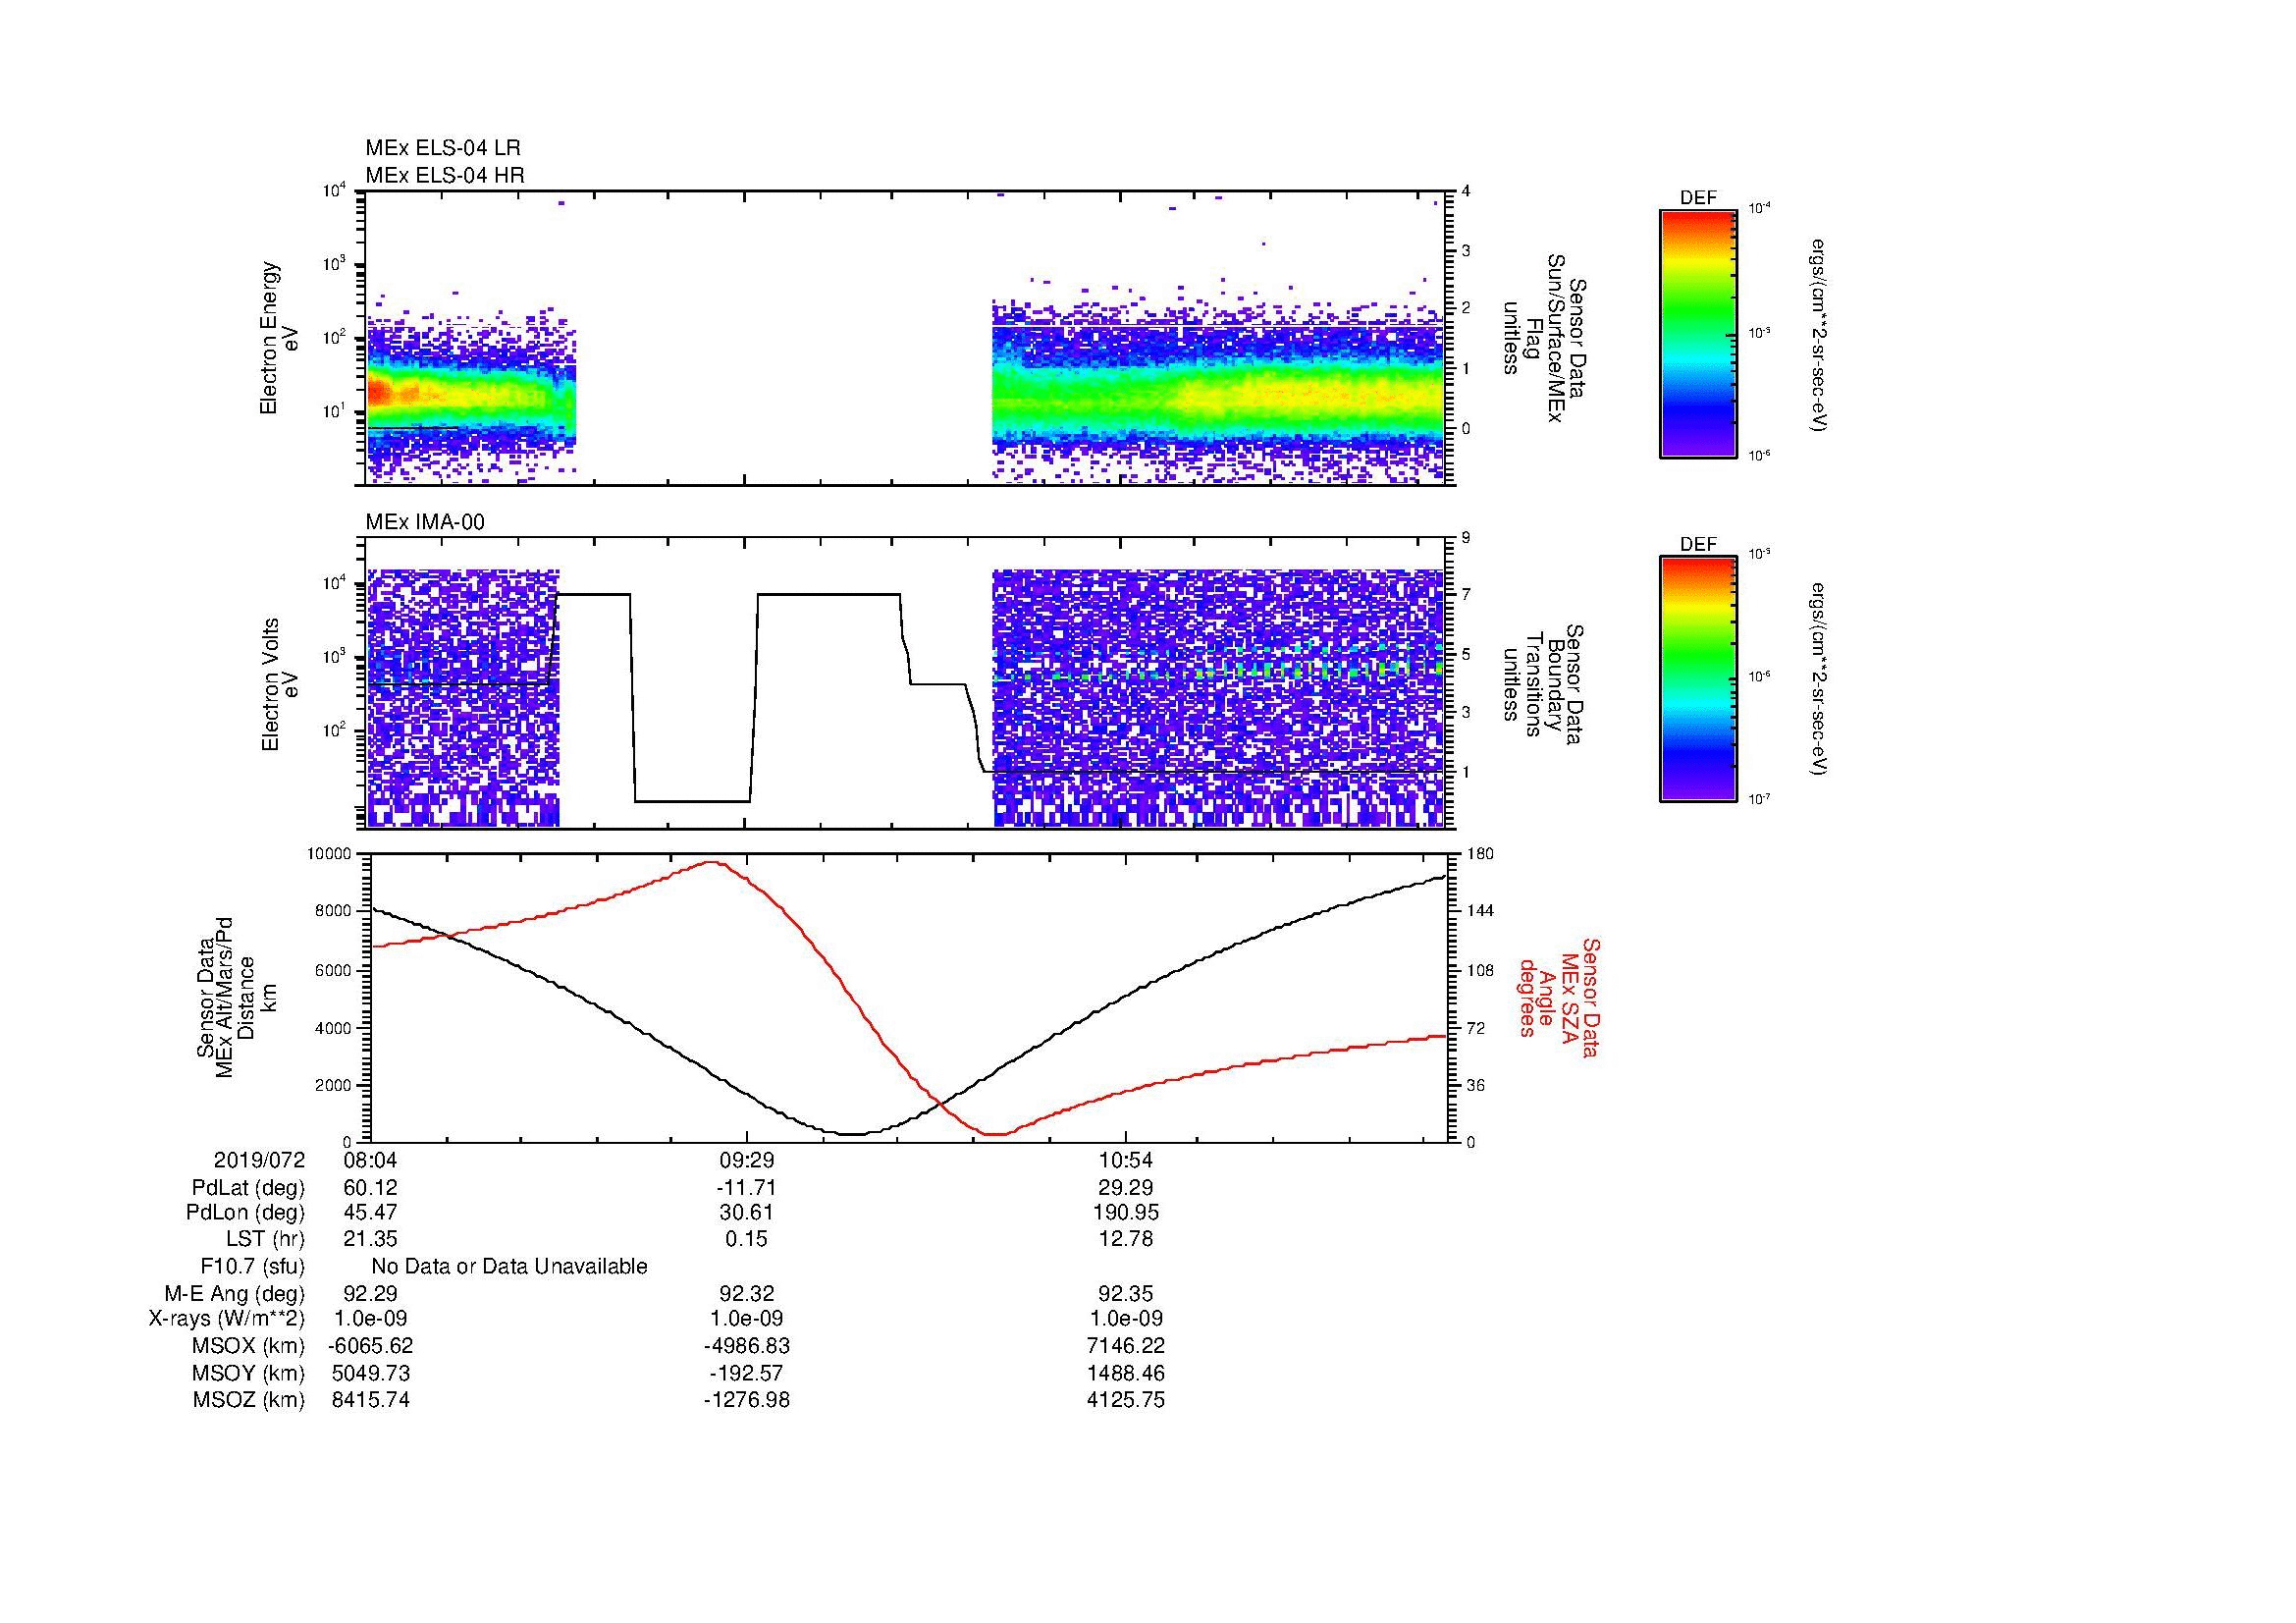The width and height of the screenshot is (2296, 1623).
Task: Click the 'Electron Energy eV' axis label
Action: click(x=279, y=338)
